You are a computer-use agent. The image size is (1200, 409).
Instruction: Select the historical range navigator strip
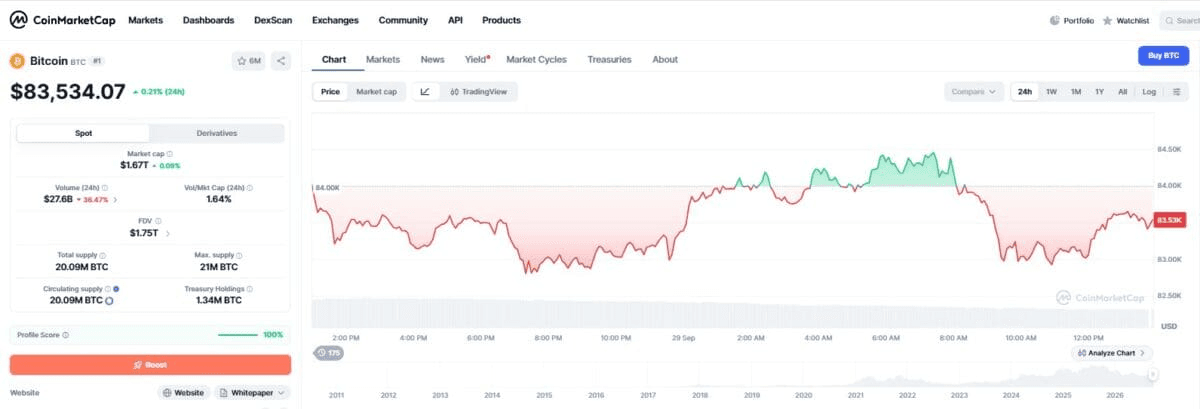pos(735,374)
